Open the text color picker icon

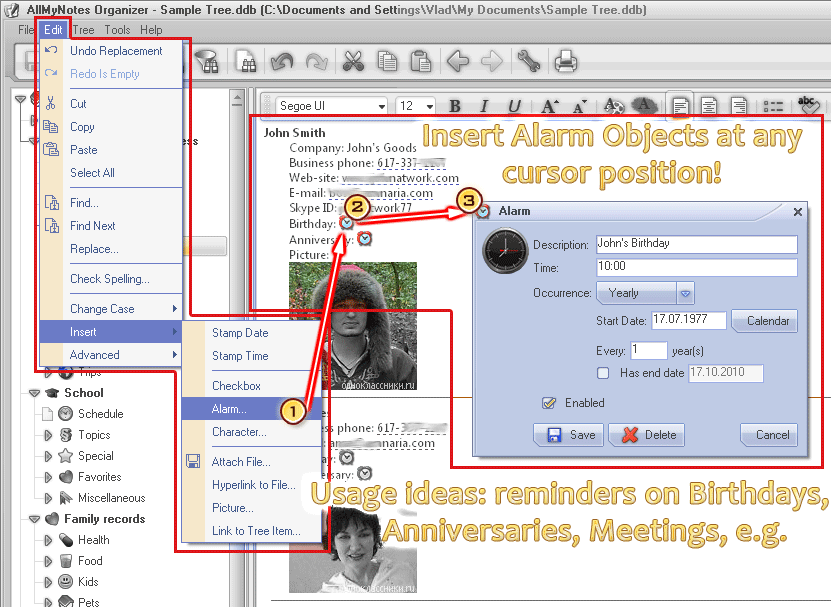(x=614, y=105)
